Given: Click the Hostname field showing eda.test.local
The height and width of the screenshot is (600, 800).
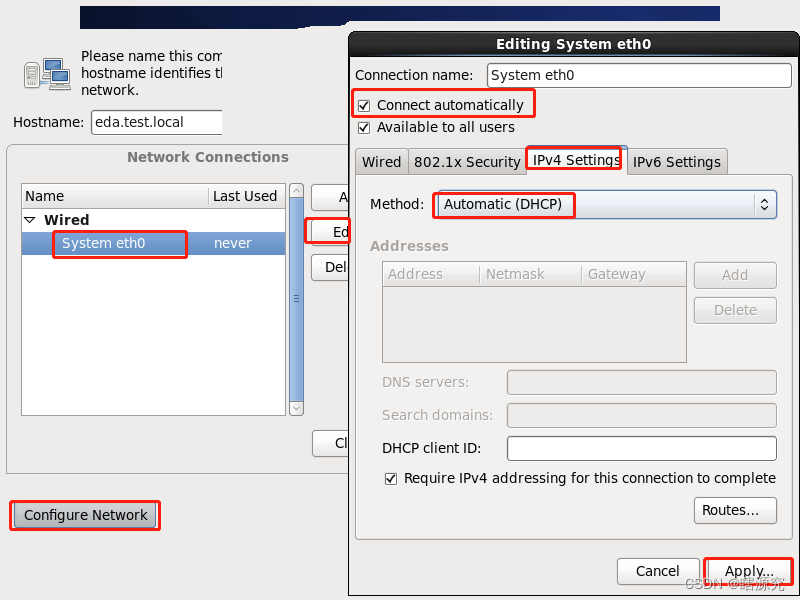Looking at the screenshot, I should (x=156, y=122).
